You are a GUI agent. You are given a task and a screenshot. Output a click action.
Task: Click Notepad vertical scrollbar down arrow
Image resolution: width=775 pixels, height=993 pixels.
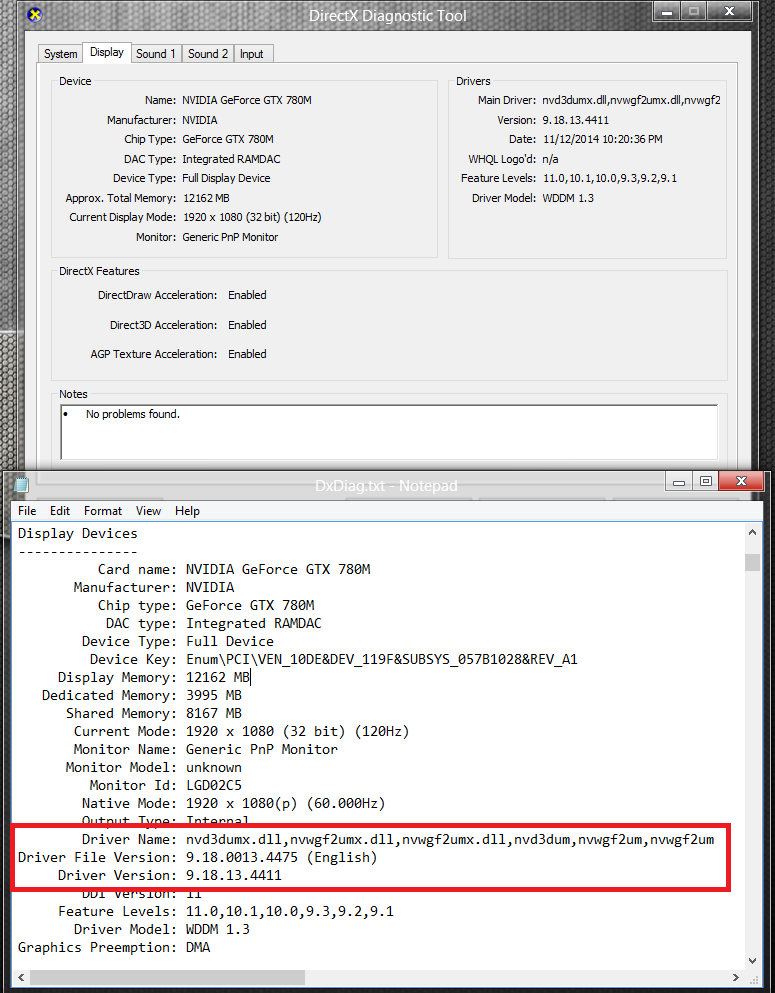point(752,961)
